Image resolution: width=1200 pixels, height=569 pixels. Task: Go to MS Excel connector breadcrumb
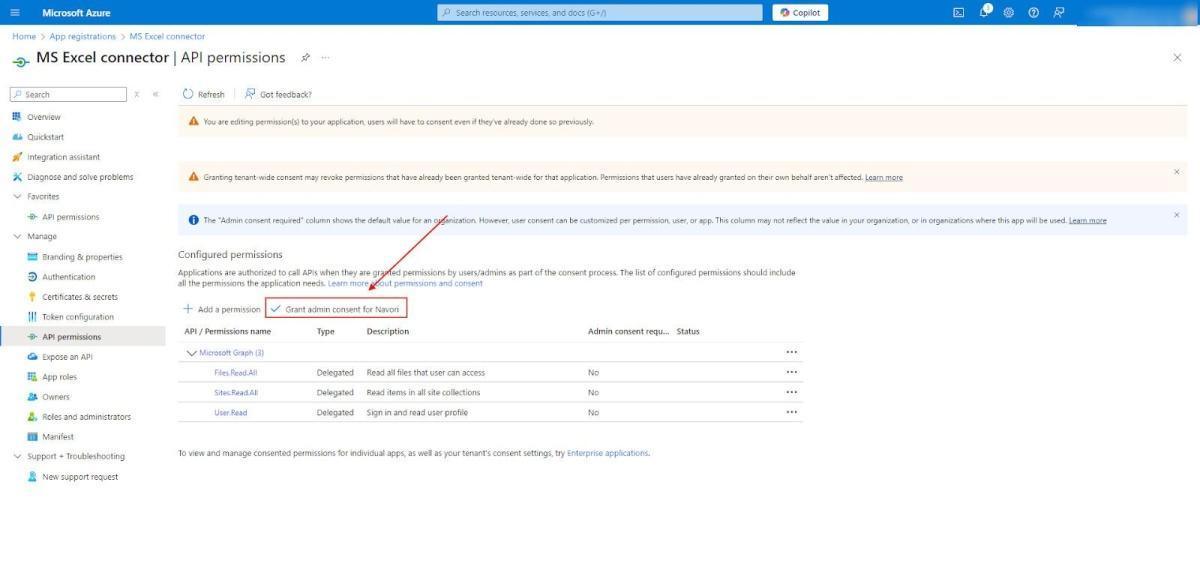[167, 36]
